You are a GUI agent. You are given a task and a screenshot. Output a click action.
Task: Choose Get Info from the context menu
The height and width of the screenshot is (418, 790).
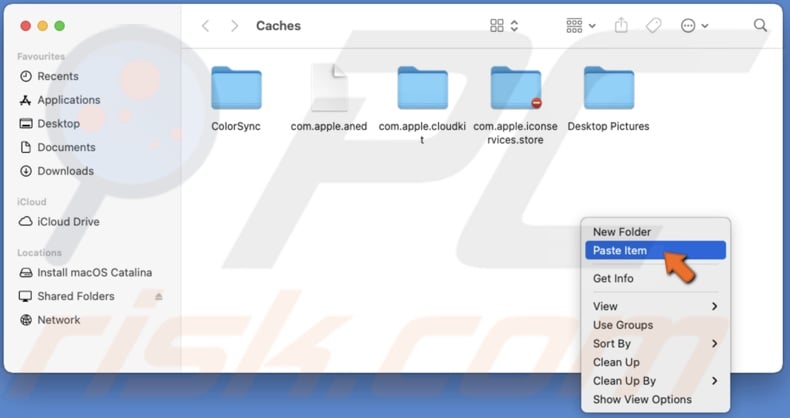pos(655,278)
